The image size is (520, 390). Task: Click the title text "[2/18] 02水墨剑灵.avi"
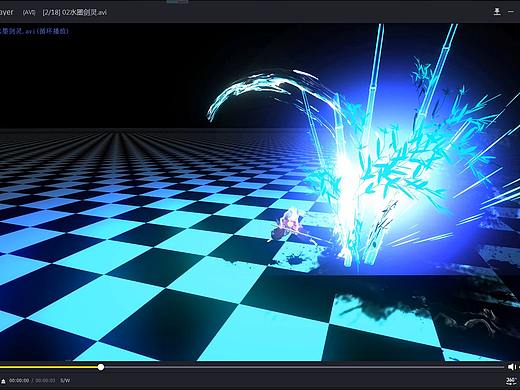(x=75, y=12)
